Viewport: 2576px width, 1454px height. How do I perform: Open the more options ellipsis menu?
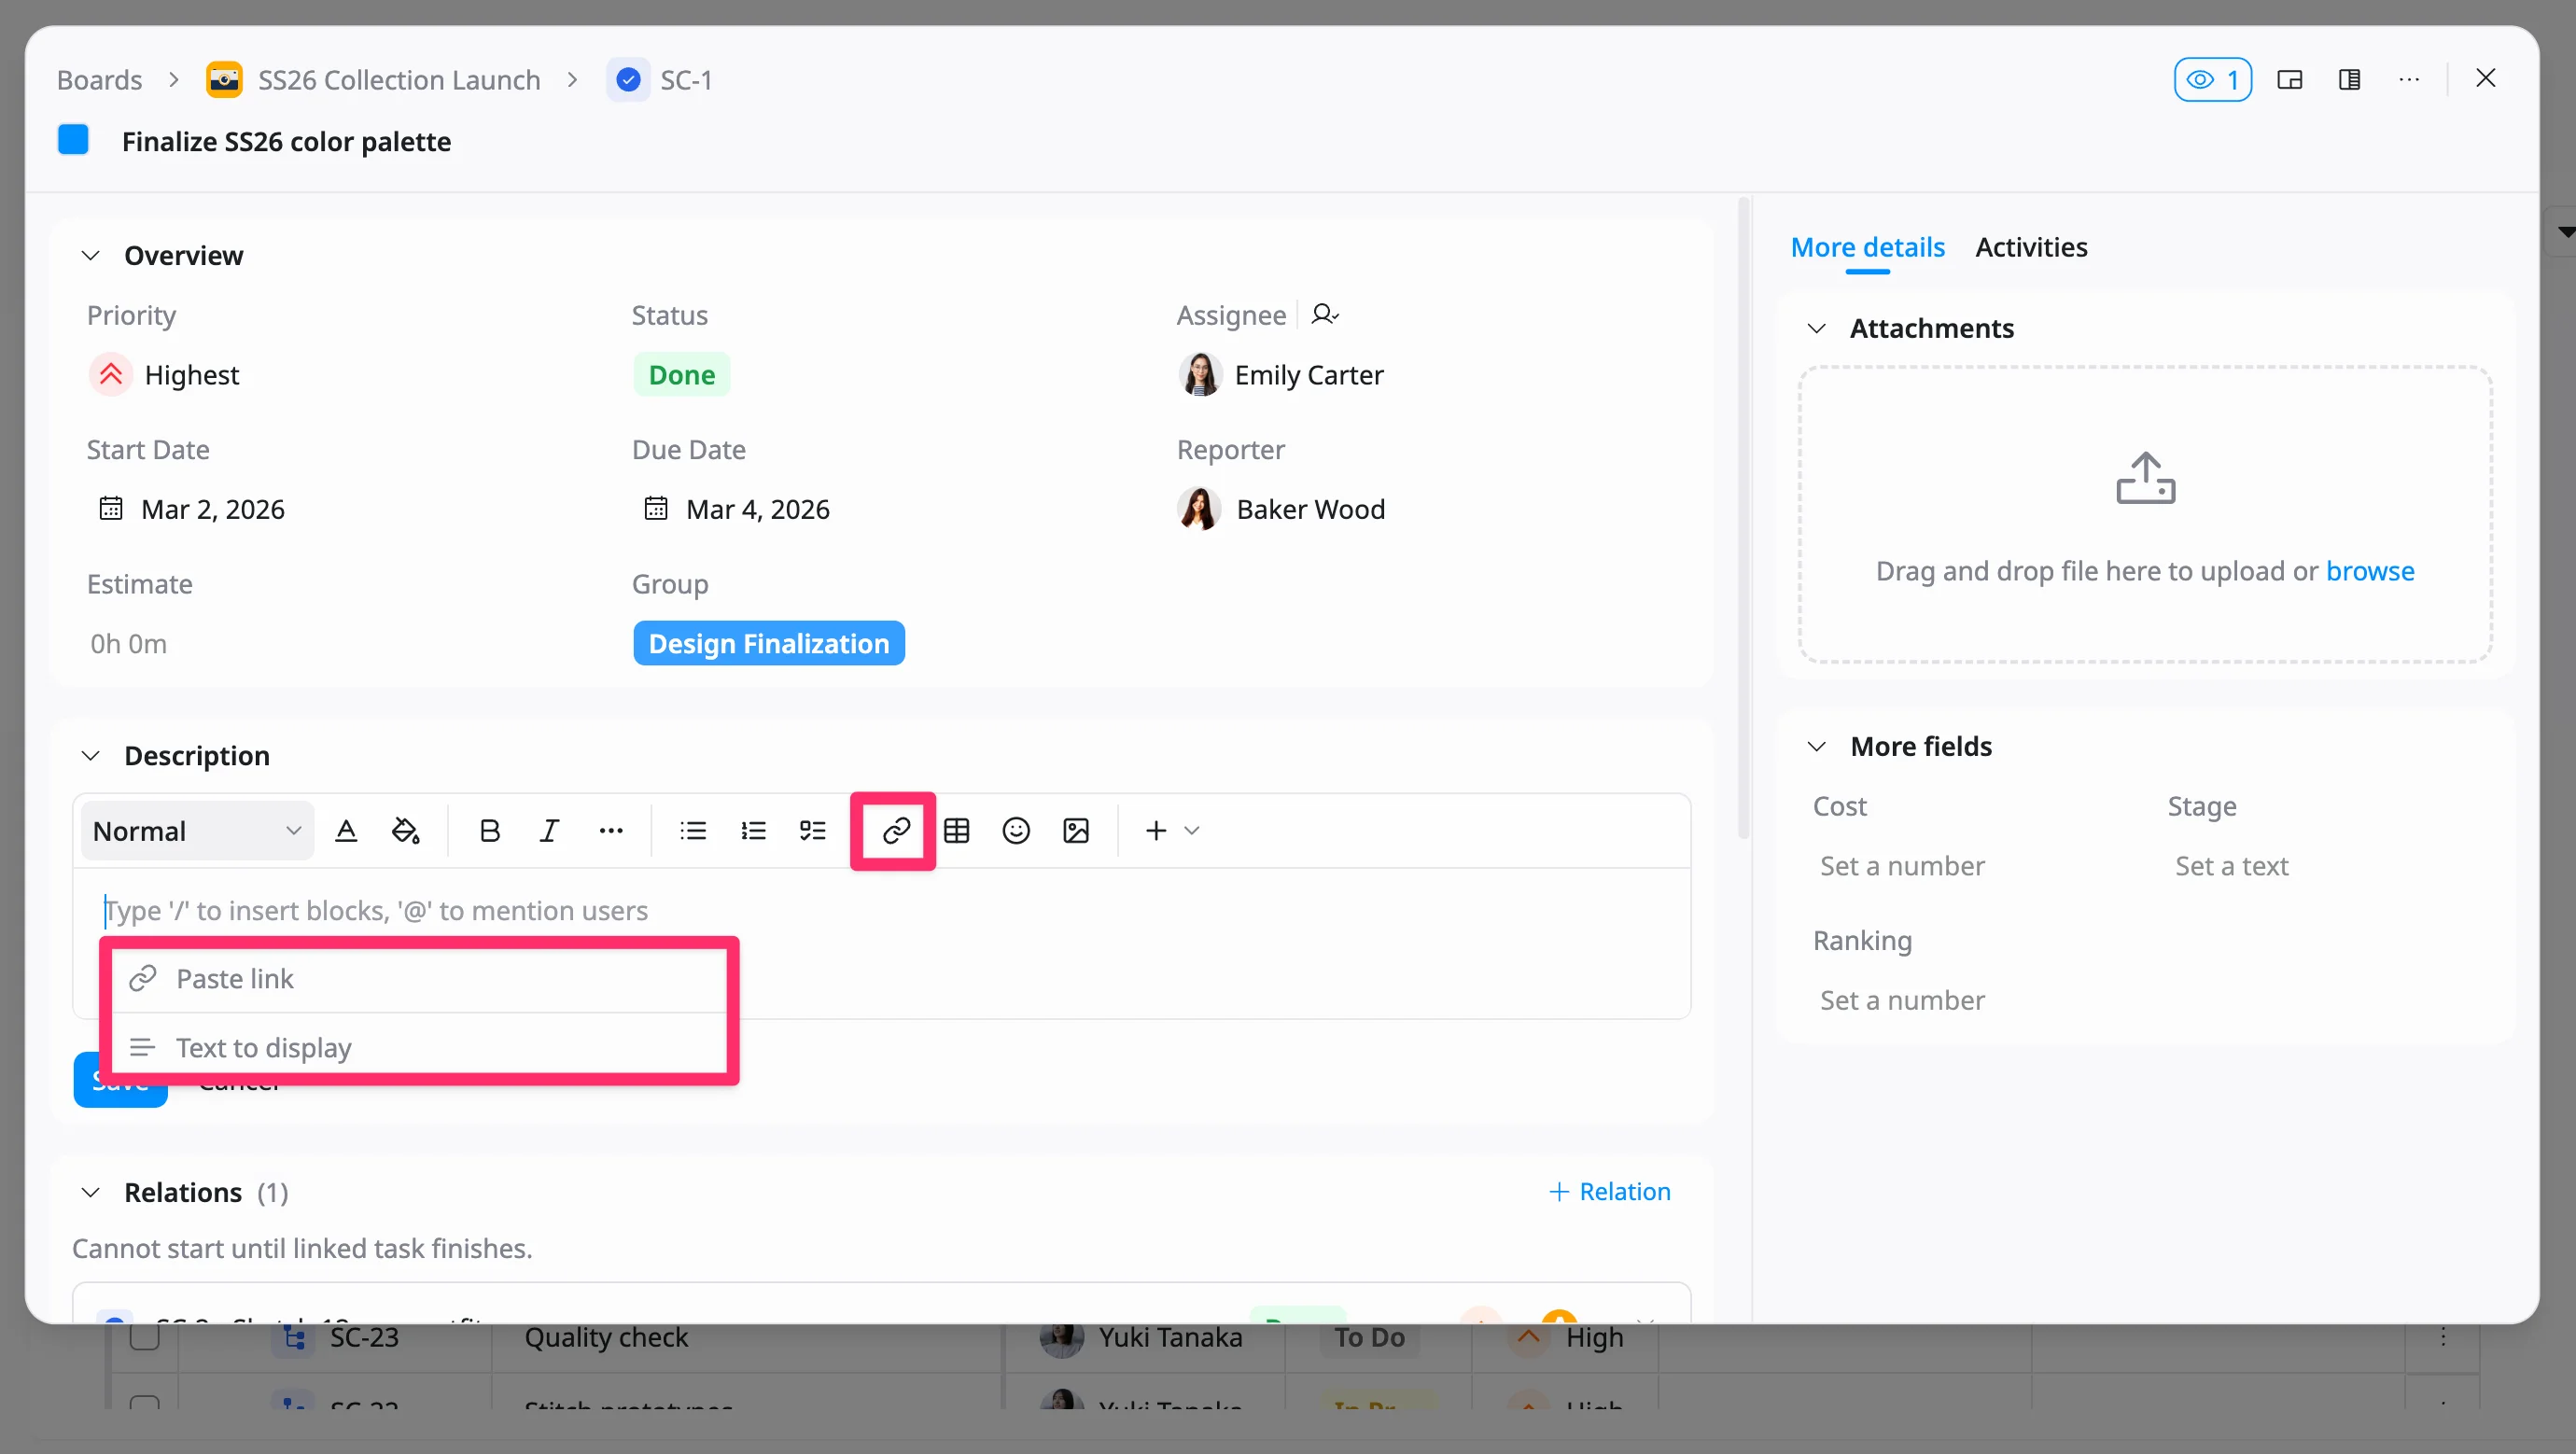tap(2410, 80)
